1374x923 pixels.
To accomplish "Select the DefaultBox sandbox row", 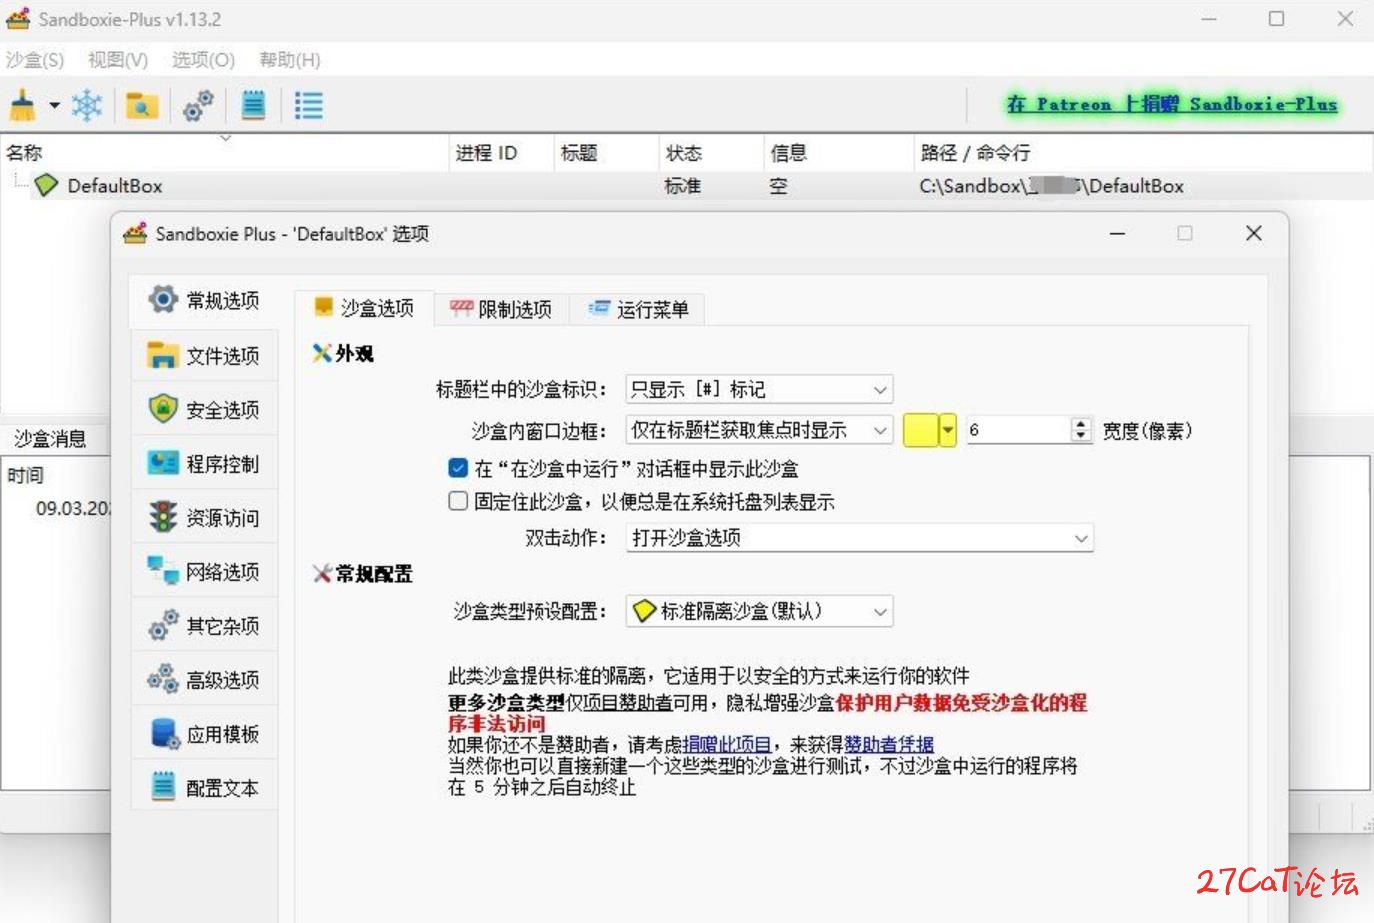I will coord(686,186).
